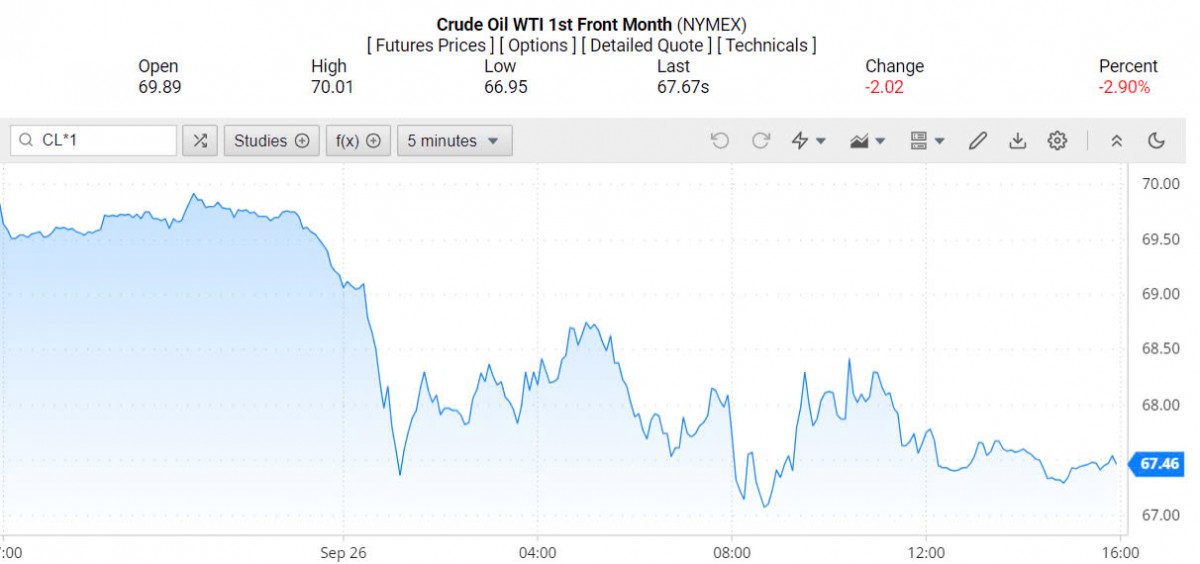Open the Futures Prices link
Viewport: 1200px width, 564px height.
[430, 45]
